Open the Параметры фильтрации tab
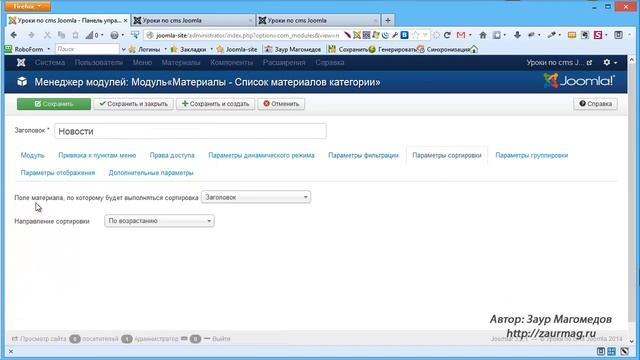Screen dimensions: 640x360 [x=363, y=155]
